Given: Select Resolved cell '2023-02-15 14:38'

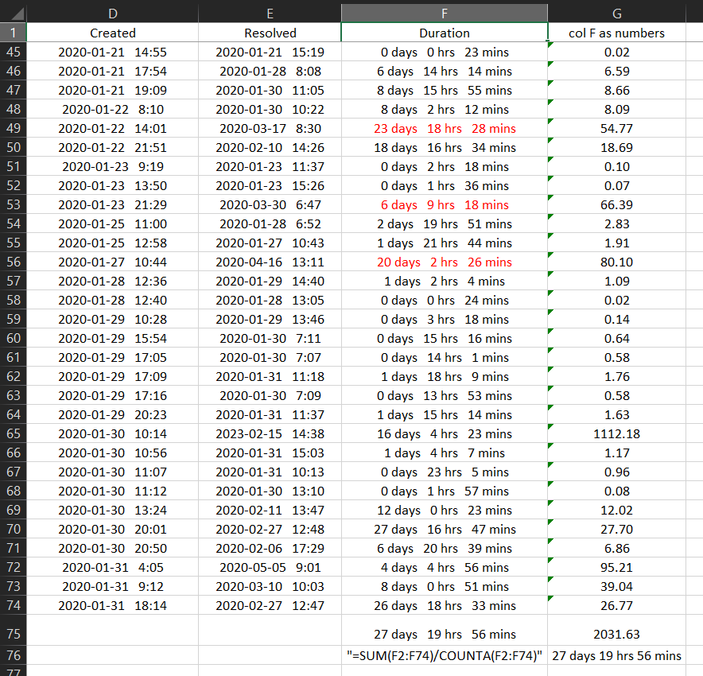Looking at the screenshot, I should pos(270,433).
